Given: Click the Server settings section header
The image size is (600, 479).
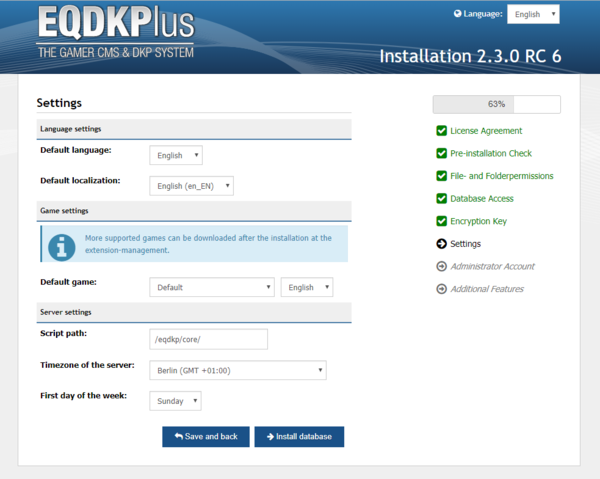Looking at the screenshot, I should coord(194,312).
